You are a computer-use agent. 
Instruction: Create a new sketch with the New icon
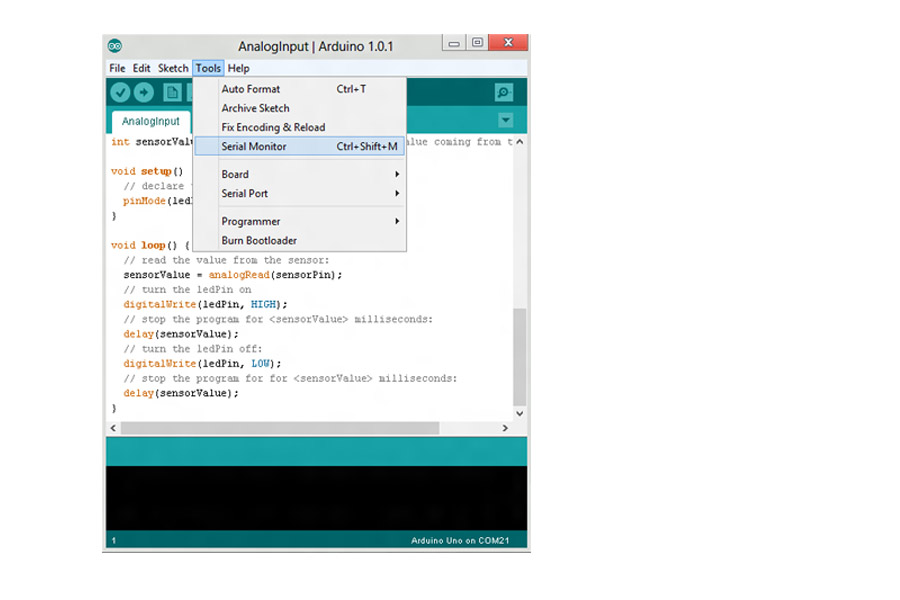(172, 93)
